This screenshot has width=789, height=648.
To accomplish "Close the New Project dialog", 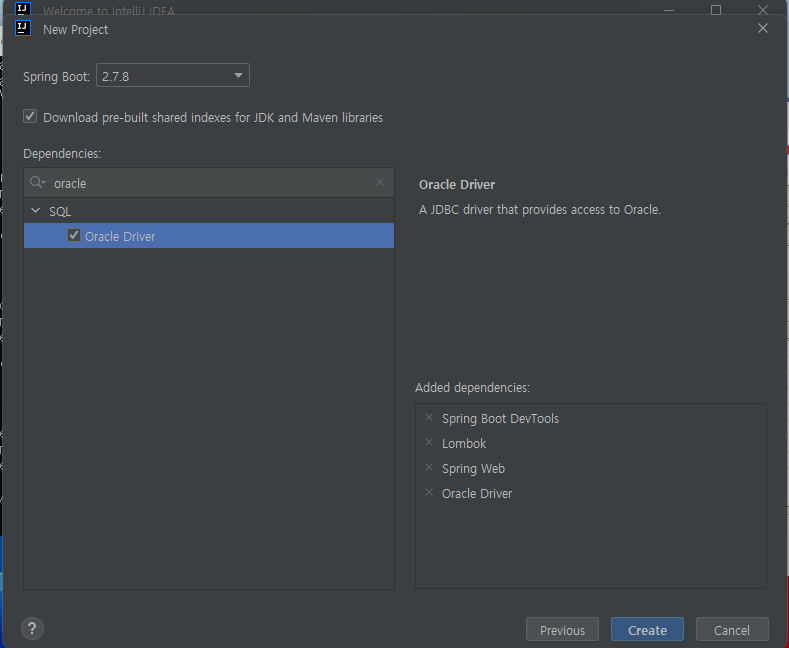I will (x=763, y=28).
